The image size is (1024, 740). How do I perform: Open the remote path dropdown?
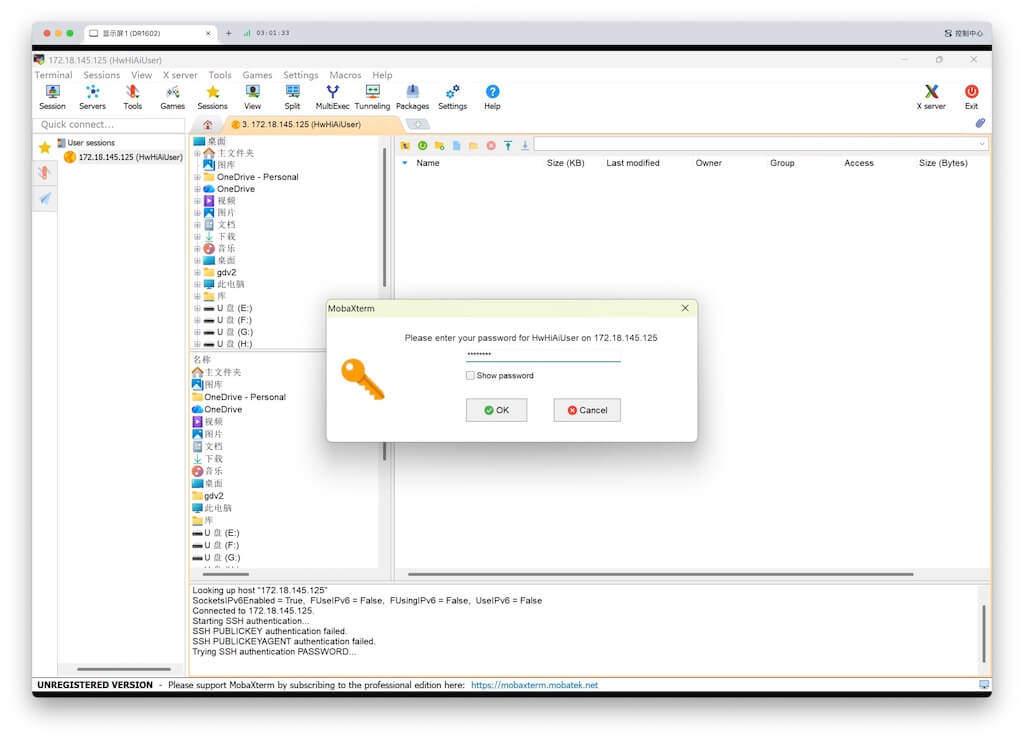(981, 145)
